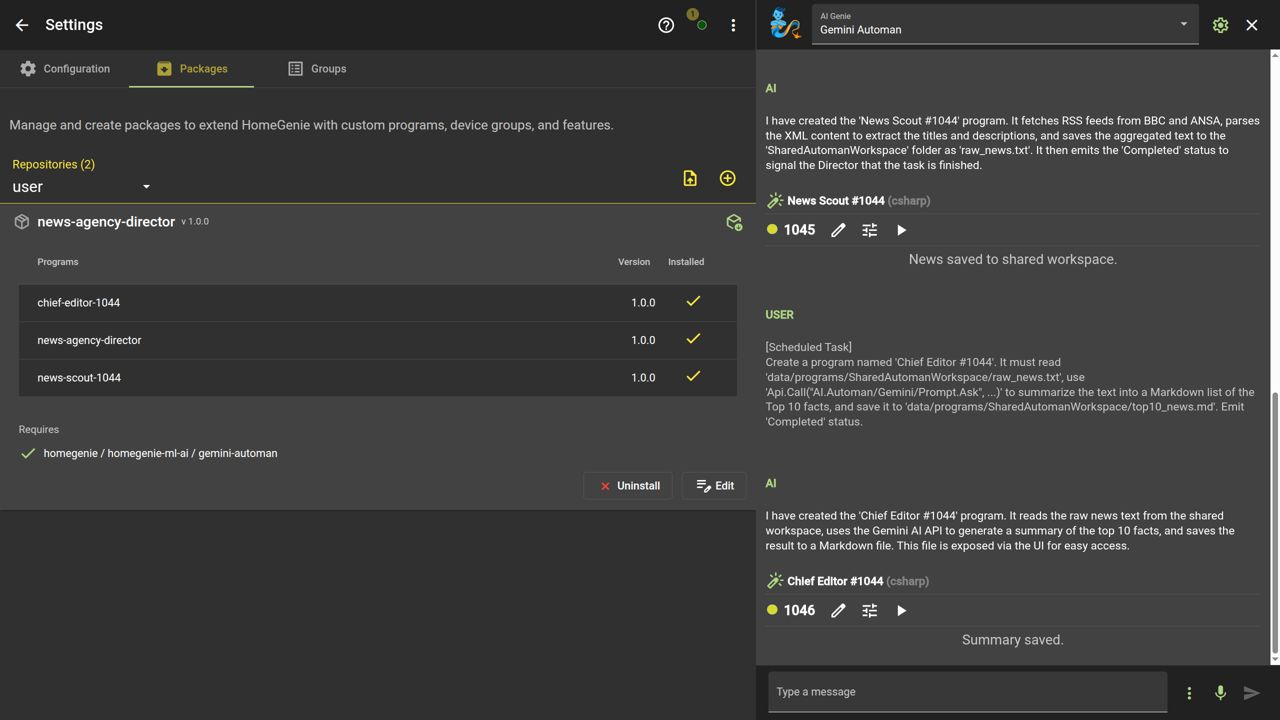Toggle installed checkmark for news-agency-director program
This screenshot has width=1280, height=720.
point(692,339)
